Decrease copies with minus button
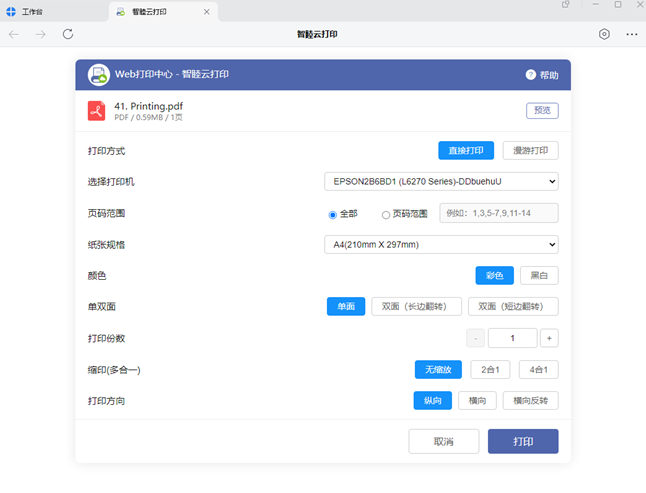The height and width of the screenshot is (493, 646). [475, 338]
